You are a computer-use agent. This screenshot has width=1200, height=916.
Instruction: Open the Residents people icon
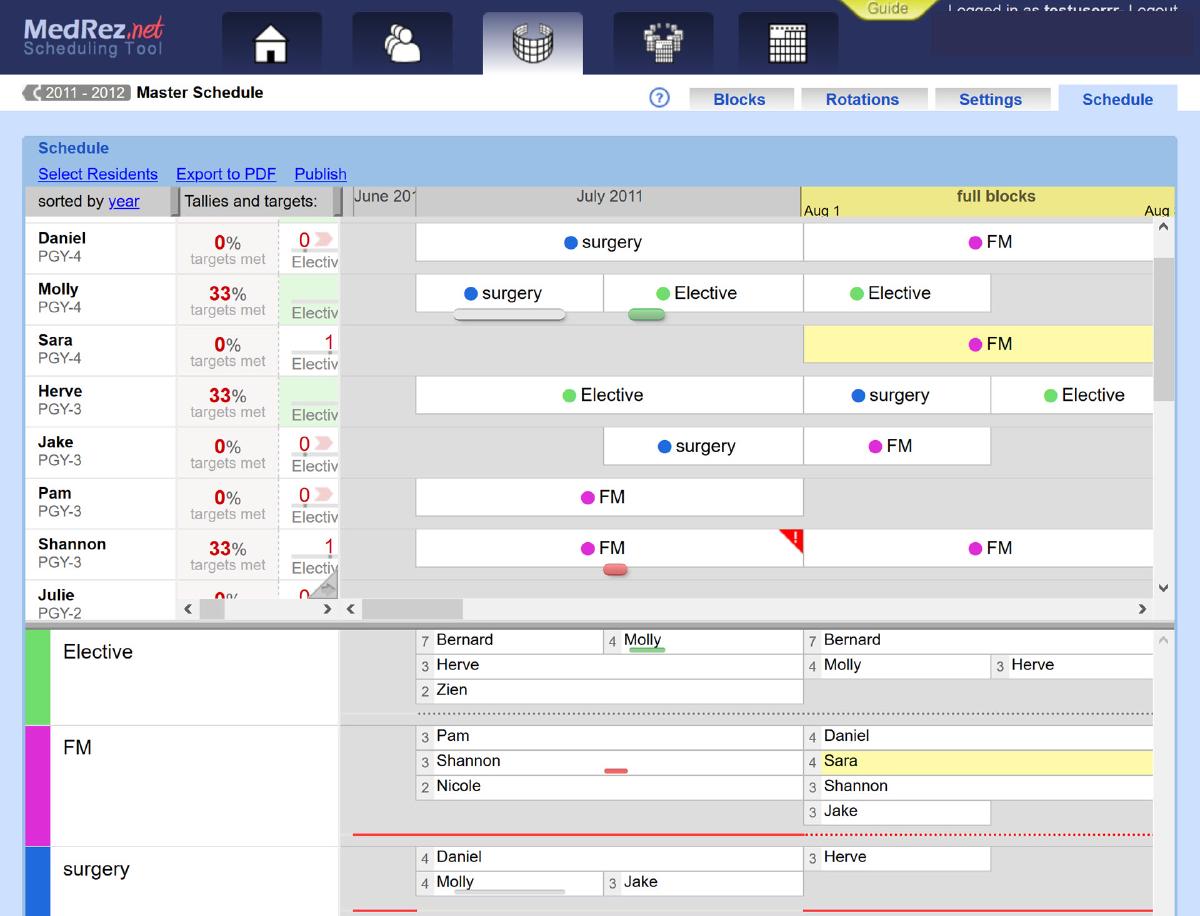pyautogui.click(x=402, y=44)
